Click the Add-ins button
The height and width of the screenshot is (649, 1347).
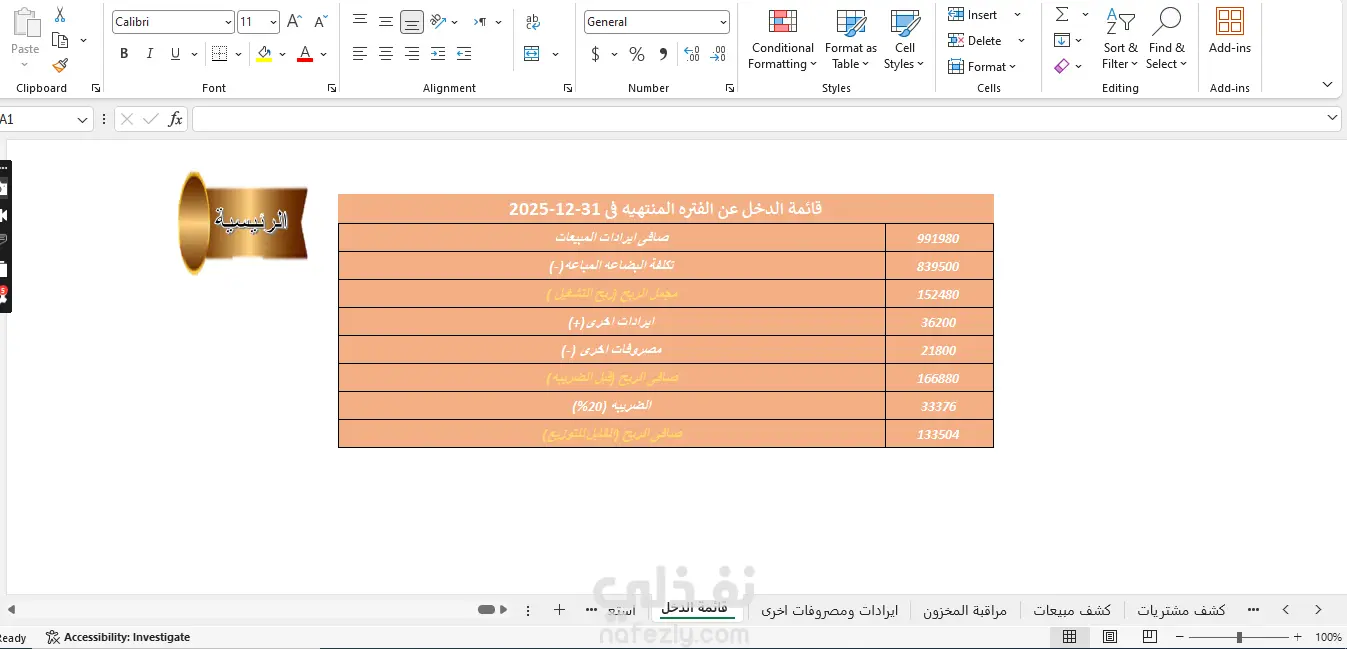(1230, 31)
